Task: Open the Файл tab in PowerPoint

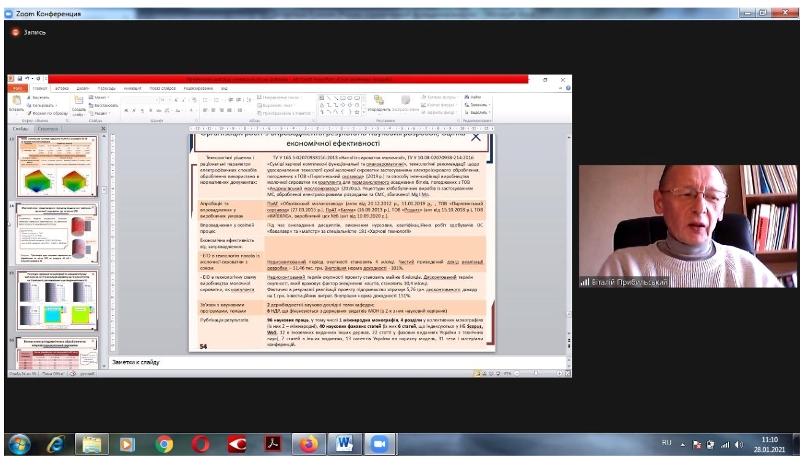Action: [16, 87]
